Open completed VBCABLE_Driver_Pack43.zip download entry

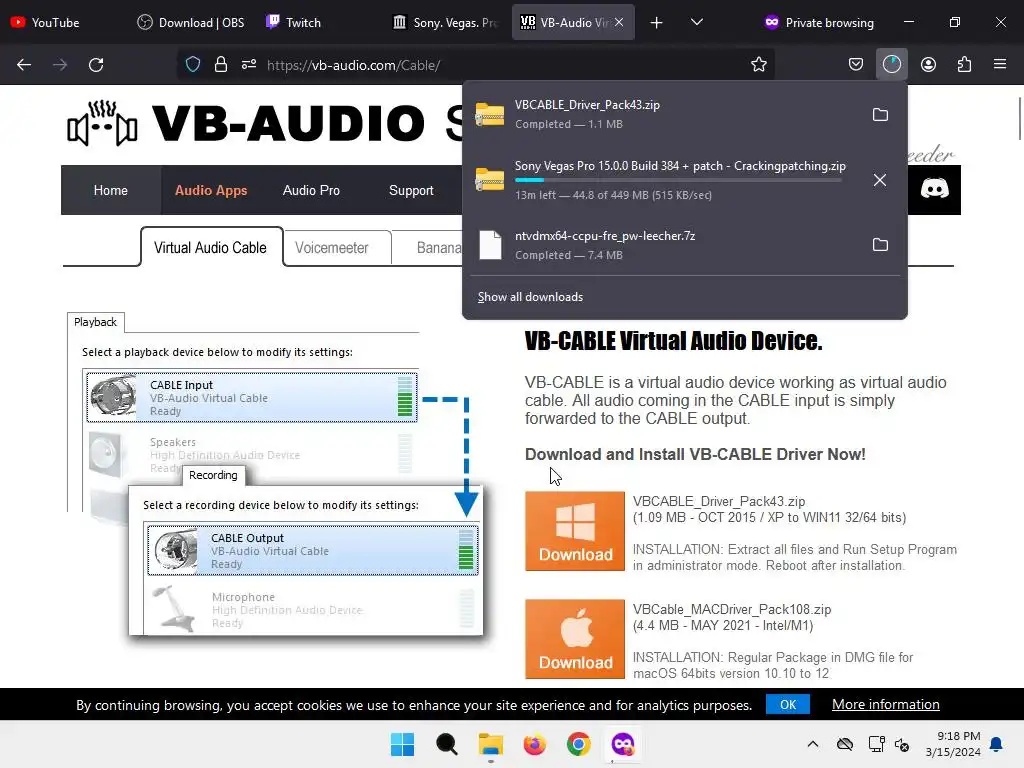[666, 114]
